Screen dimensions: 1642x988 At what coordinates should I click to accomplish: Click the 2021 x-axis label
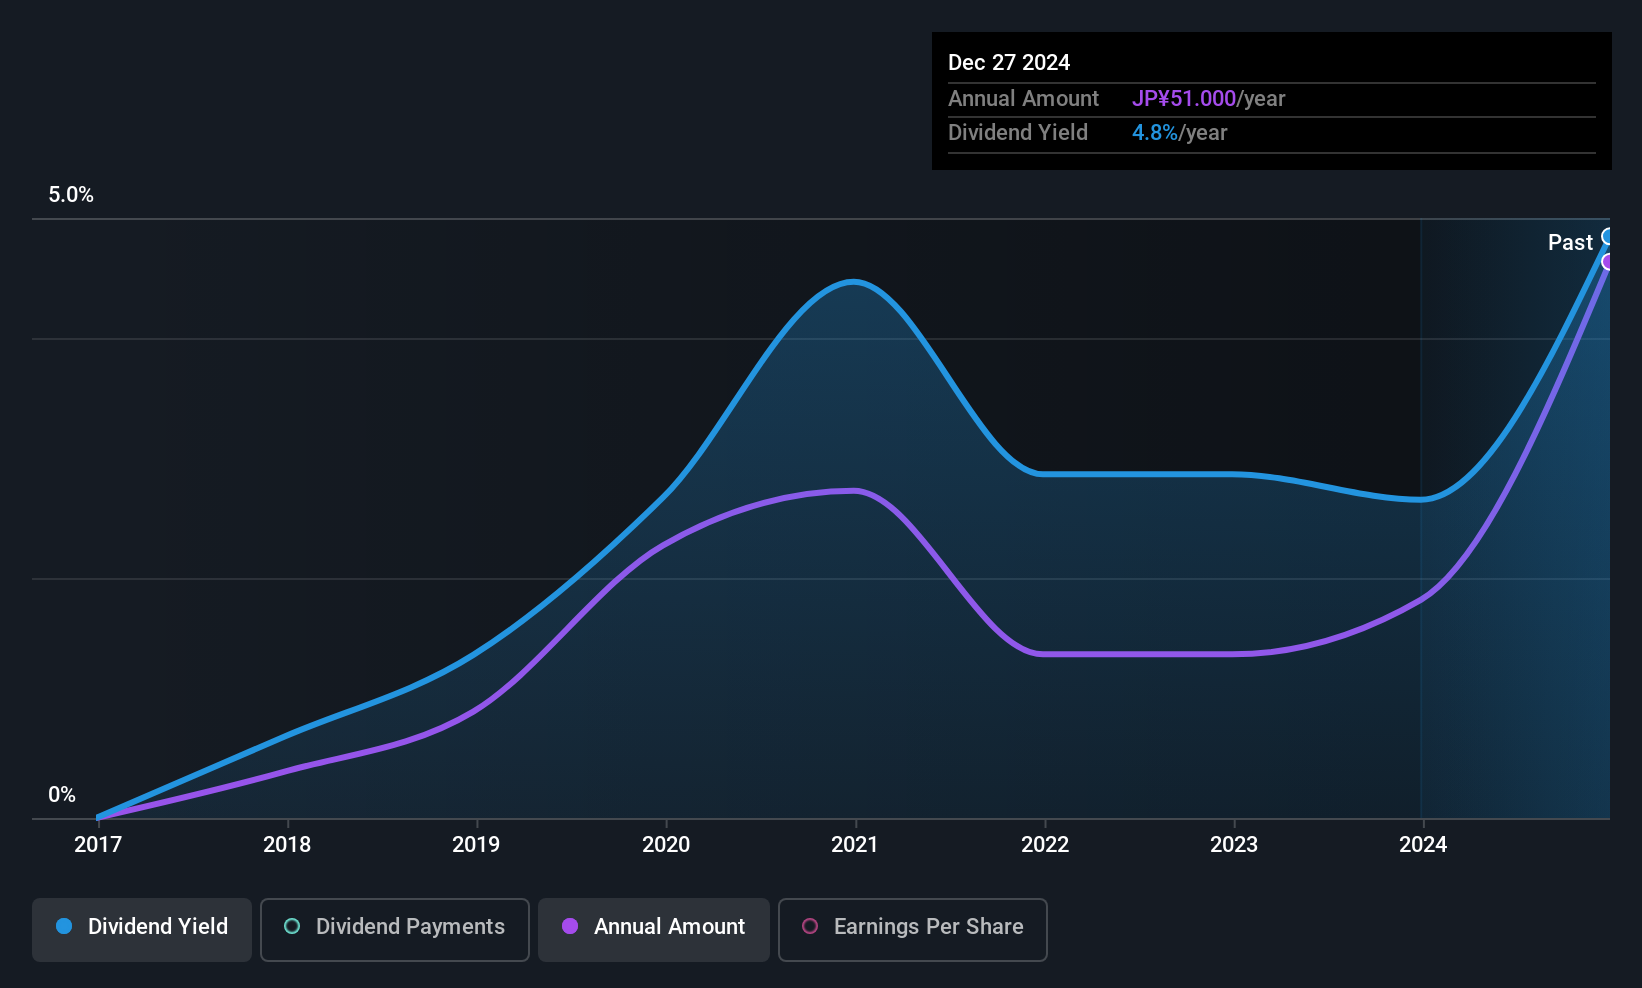(855, 845)
